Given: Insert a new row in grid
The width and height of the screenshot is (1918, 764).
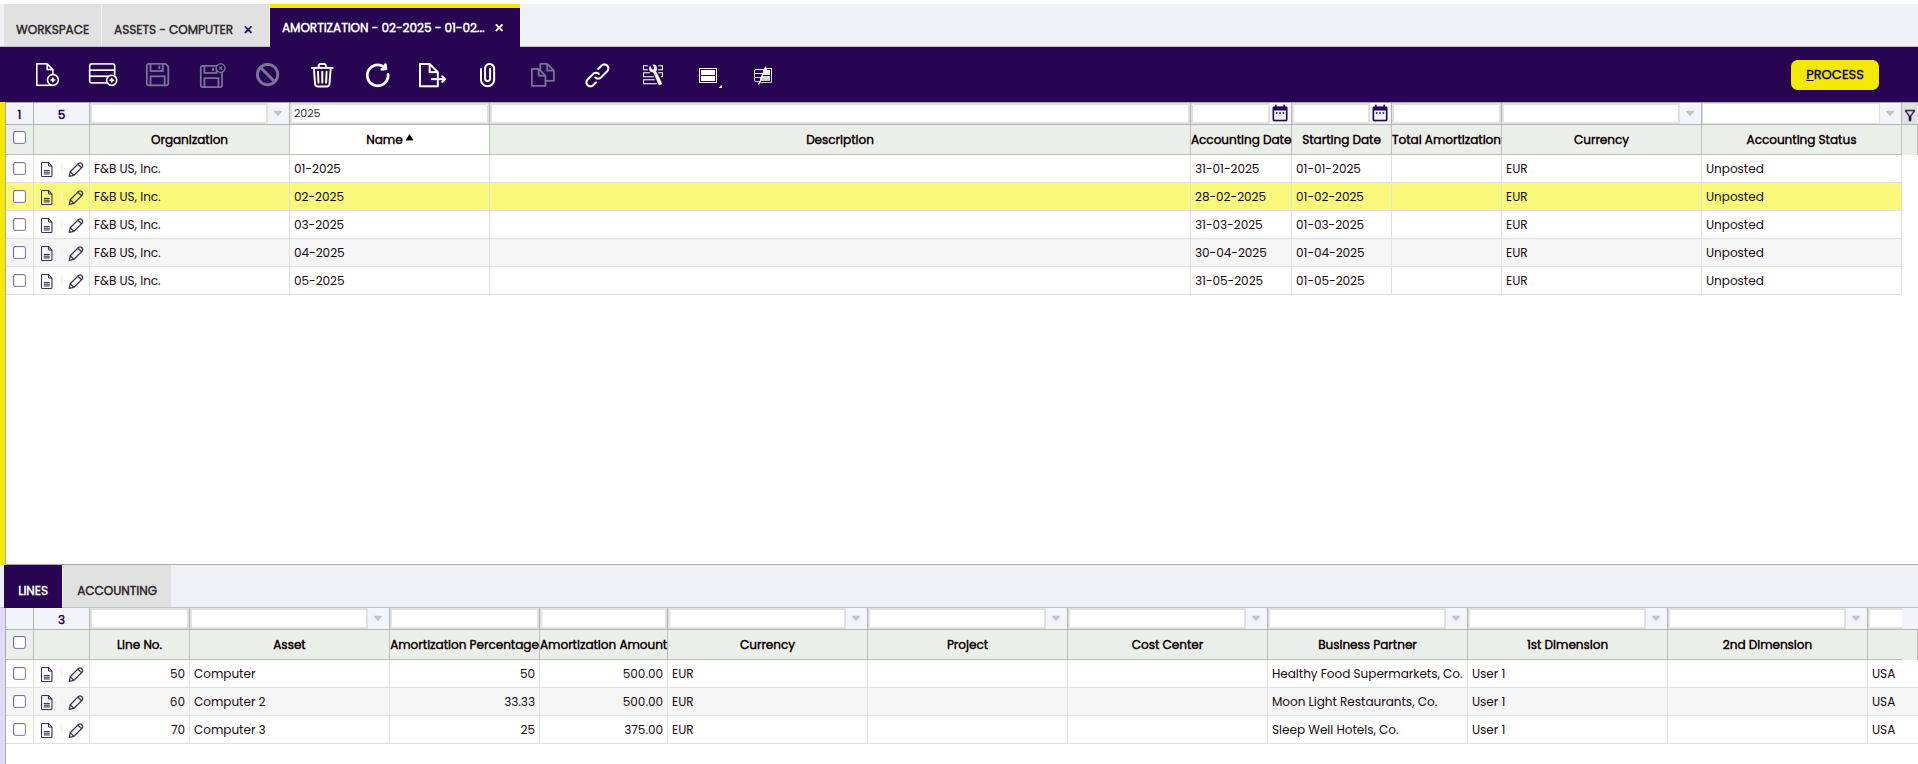Looking at the screenshot, I should click(103, 75).
